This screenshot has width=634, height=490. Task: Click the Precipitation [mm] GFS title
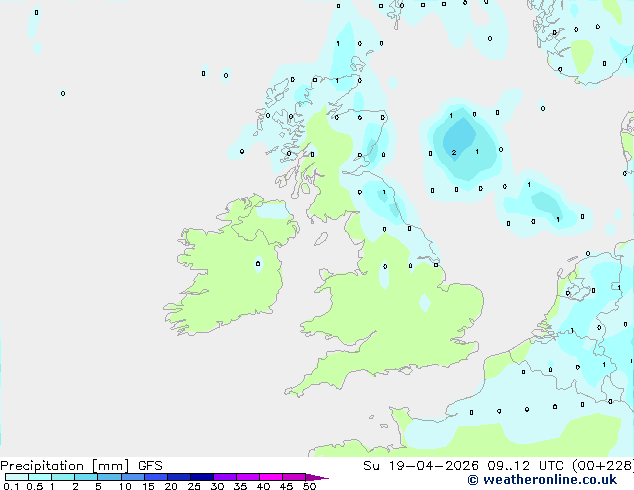pos(81,466)
